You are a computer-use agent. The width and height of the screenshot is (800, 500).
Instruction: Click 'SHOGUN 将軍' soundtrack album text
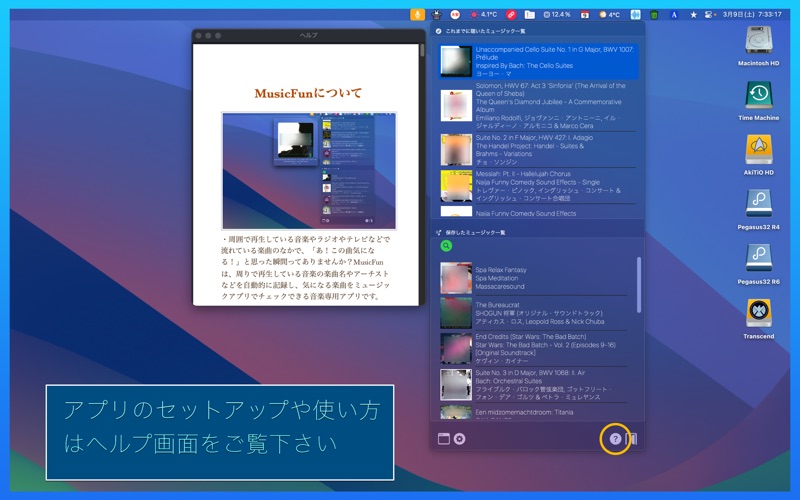coord(539,313)
